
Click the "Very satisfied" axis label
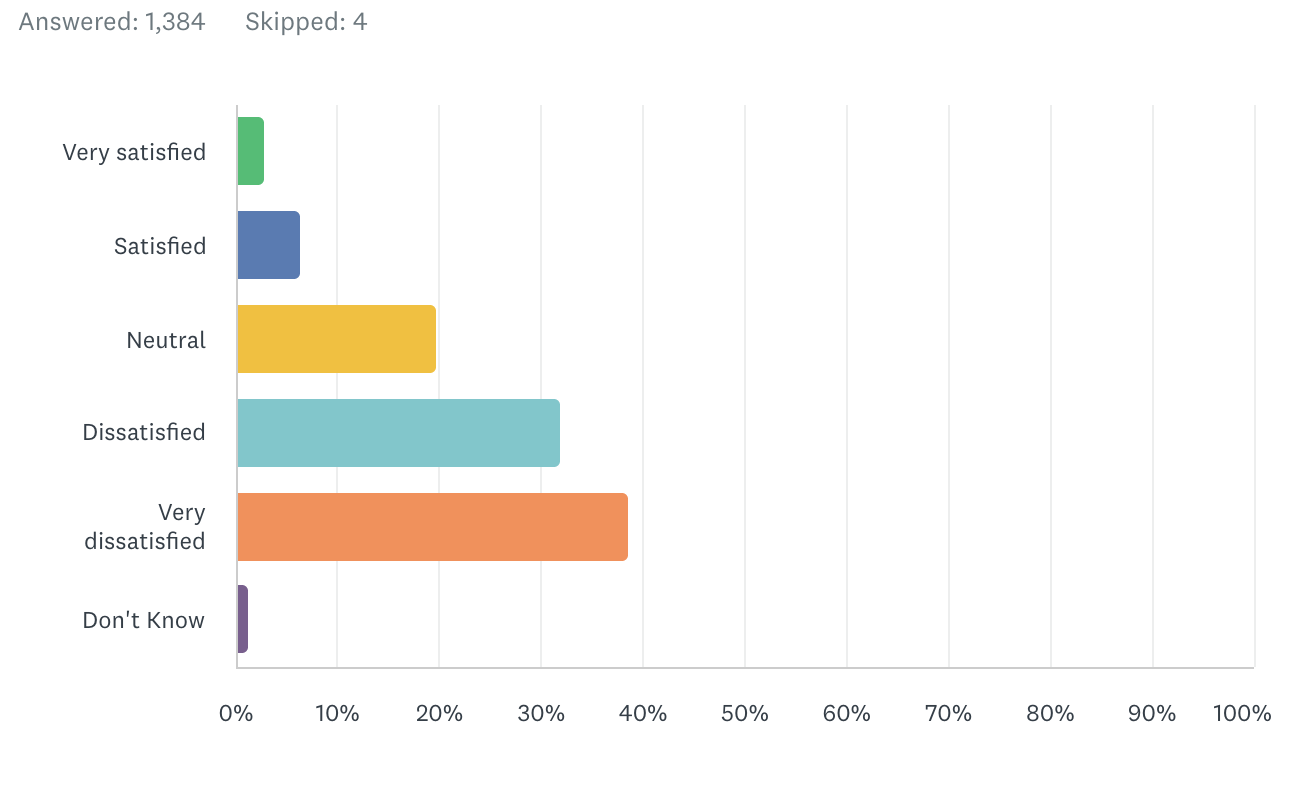point(134,152)
